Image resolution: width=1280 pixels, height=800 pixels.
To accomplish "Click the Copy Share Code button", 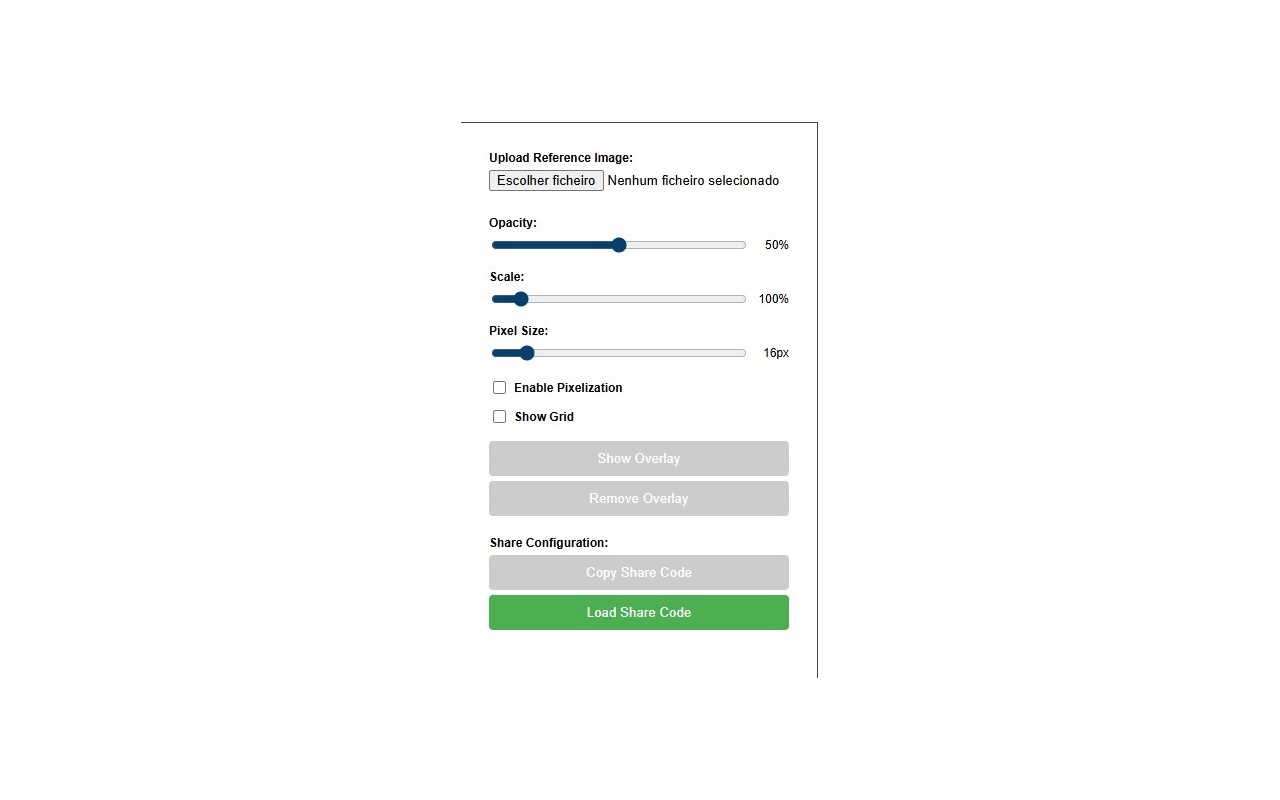I will (x=638, y=573).
